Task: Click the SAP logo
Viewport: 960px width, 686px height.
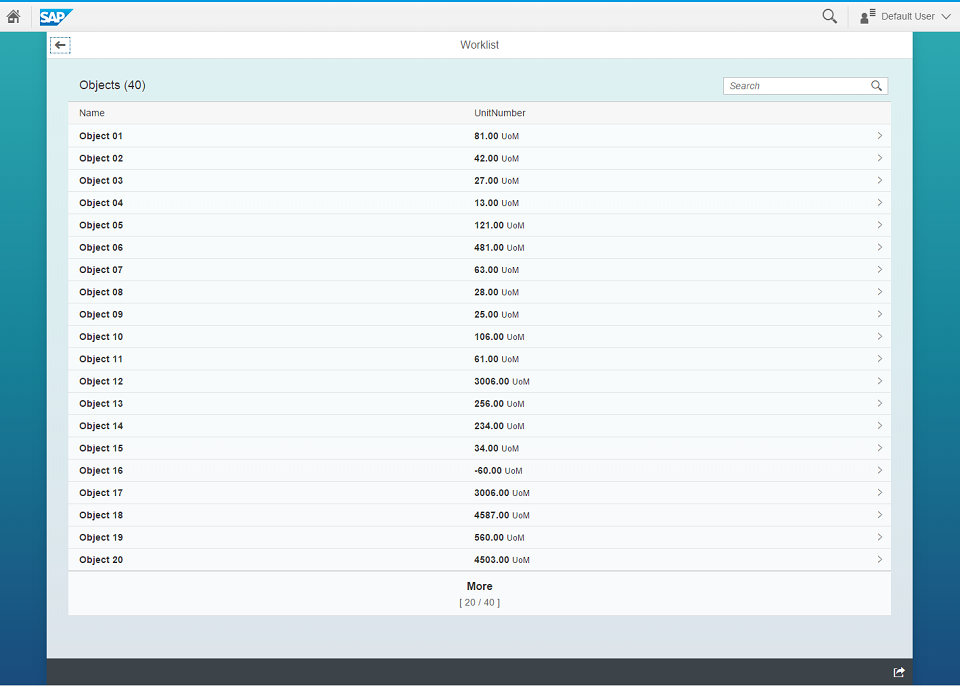Action: coord(56,16)
